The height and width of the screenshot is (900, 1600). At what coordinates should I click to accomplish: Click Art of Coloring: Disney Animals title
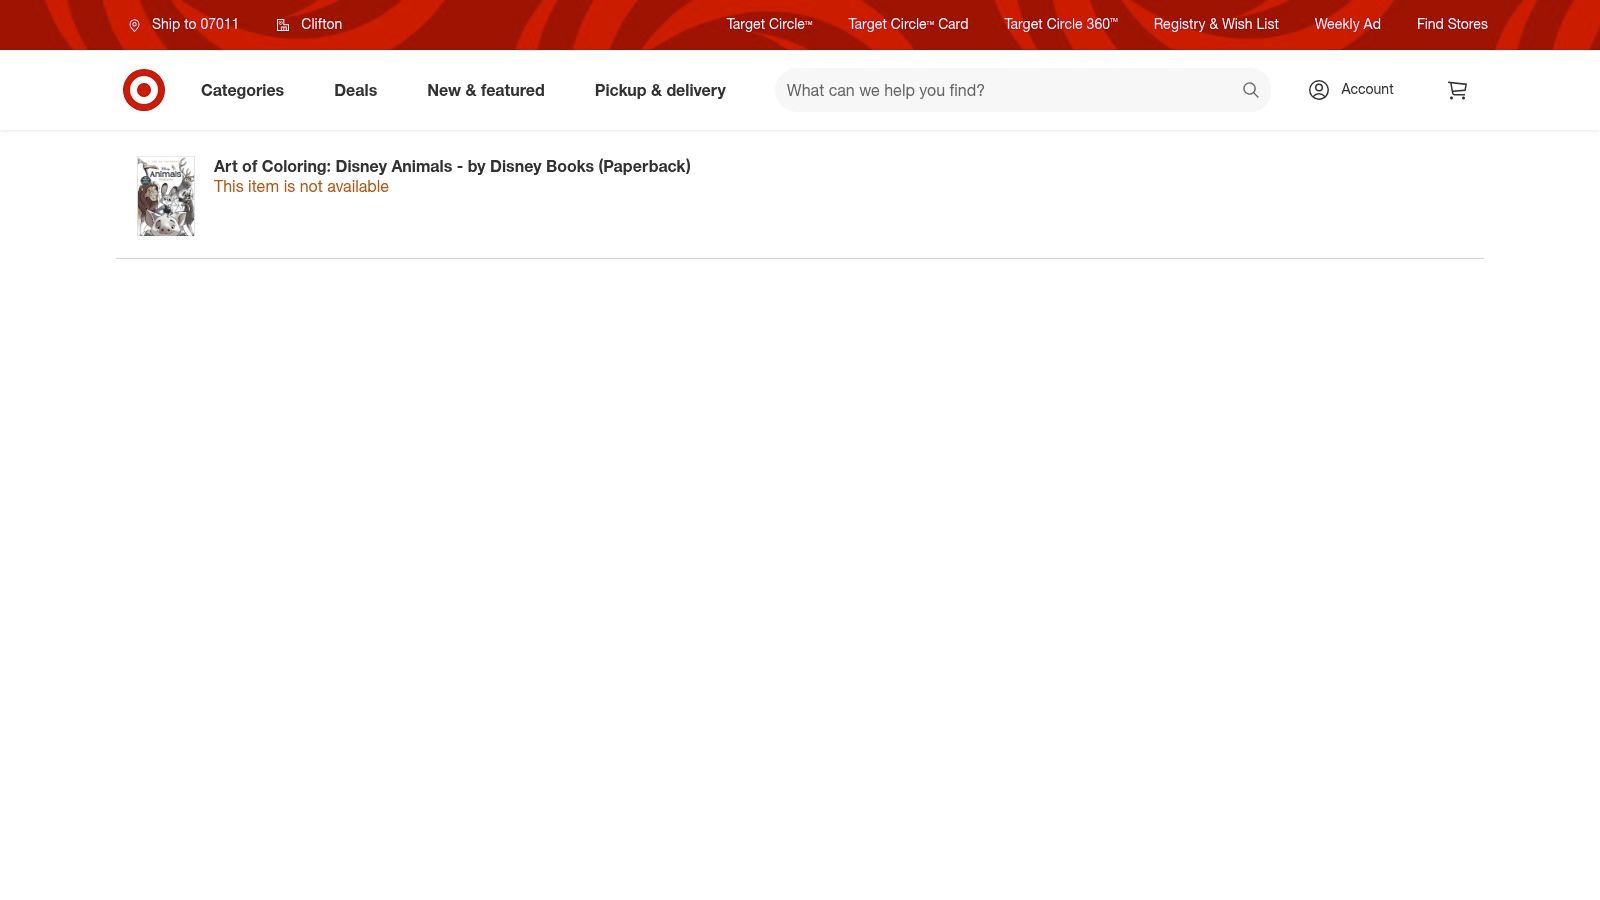pyautogui.click(x=452, y=166)
